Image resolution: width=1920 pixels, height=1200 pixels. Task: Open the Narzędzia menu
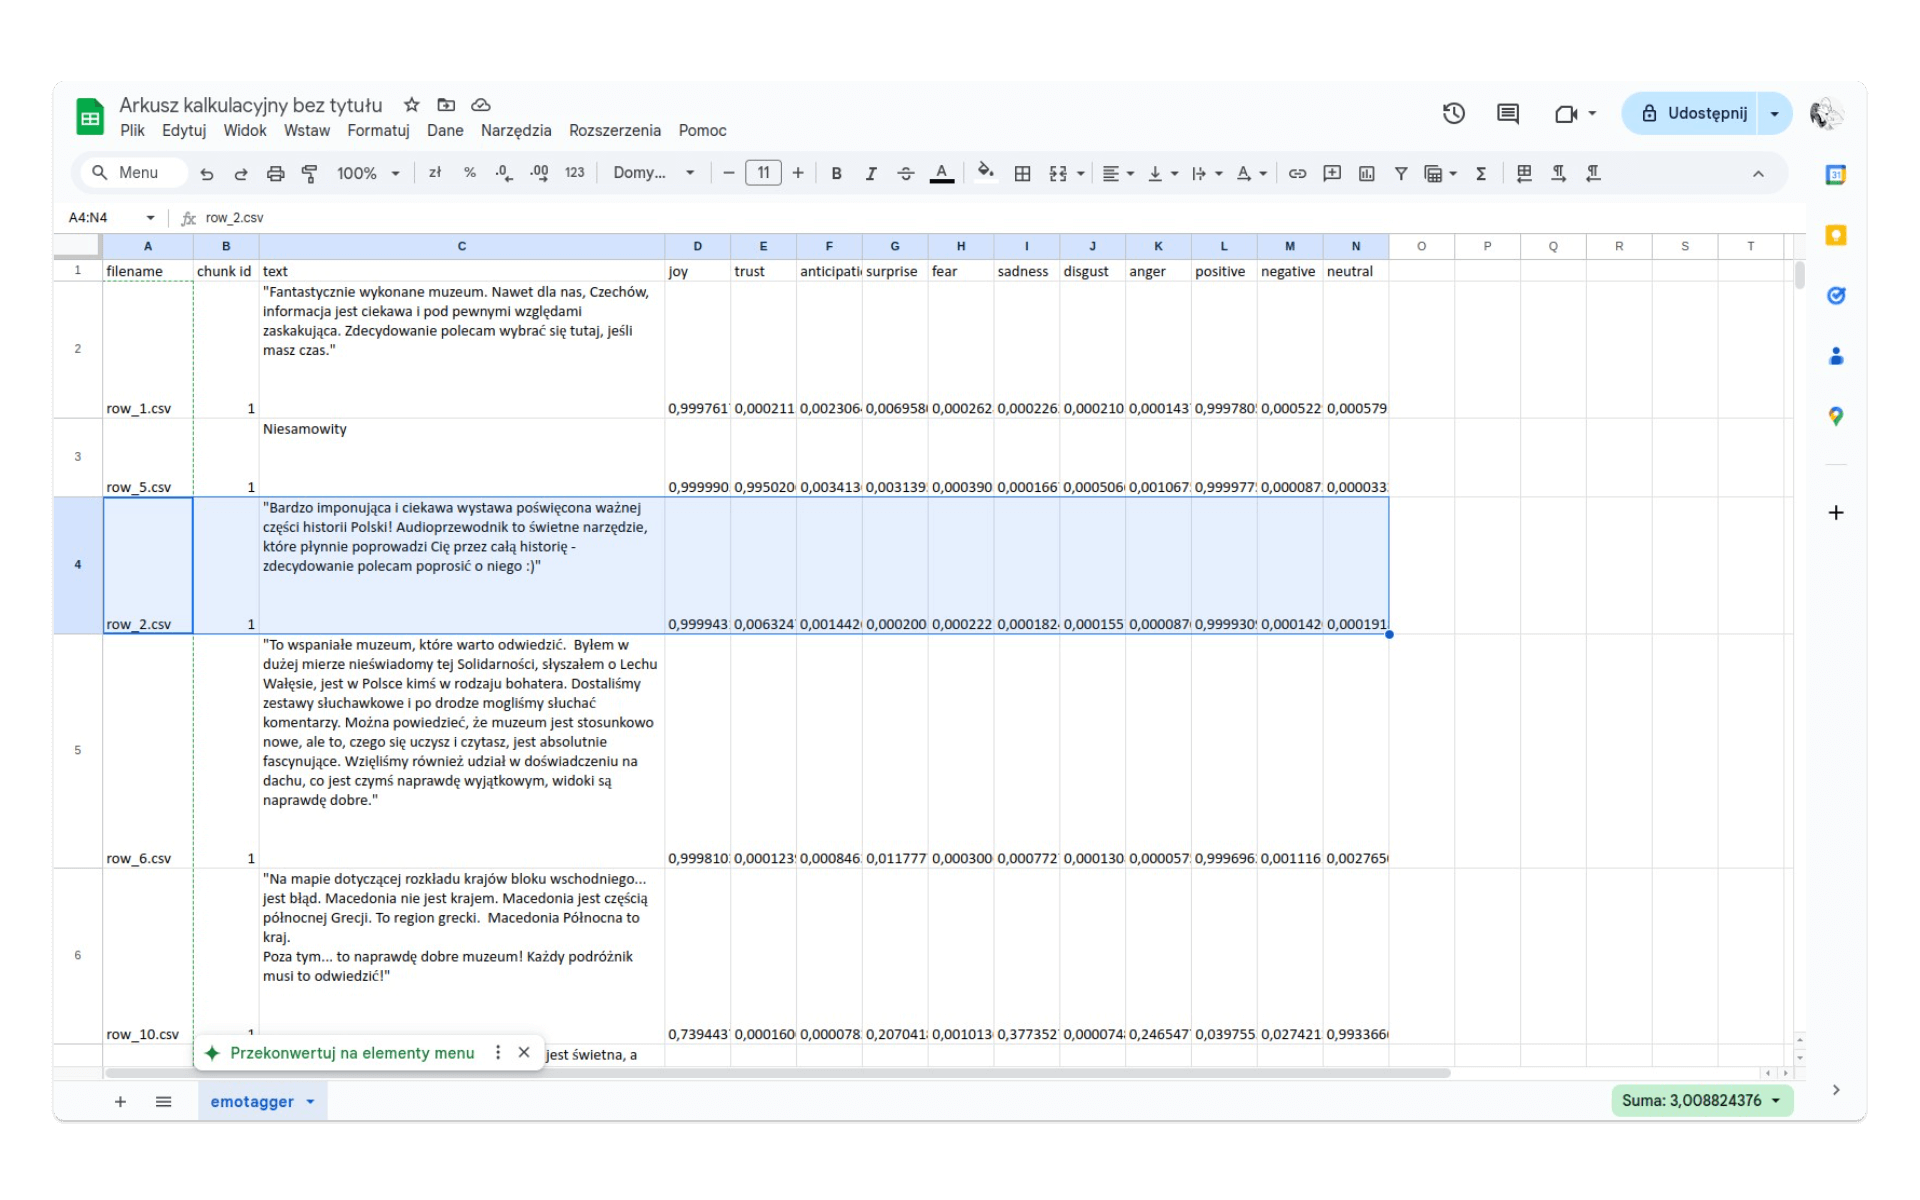click(516, 131)
